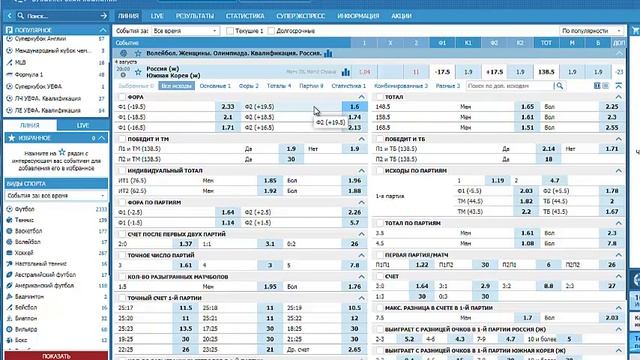Screen dimensions: 640x360
Task: Click the Формула 1 icon in popular list
Action: click(x=9, y=75)
